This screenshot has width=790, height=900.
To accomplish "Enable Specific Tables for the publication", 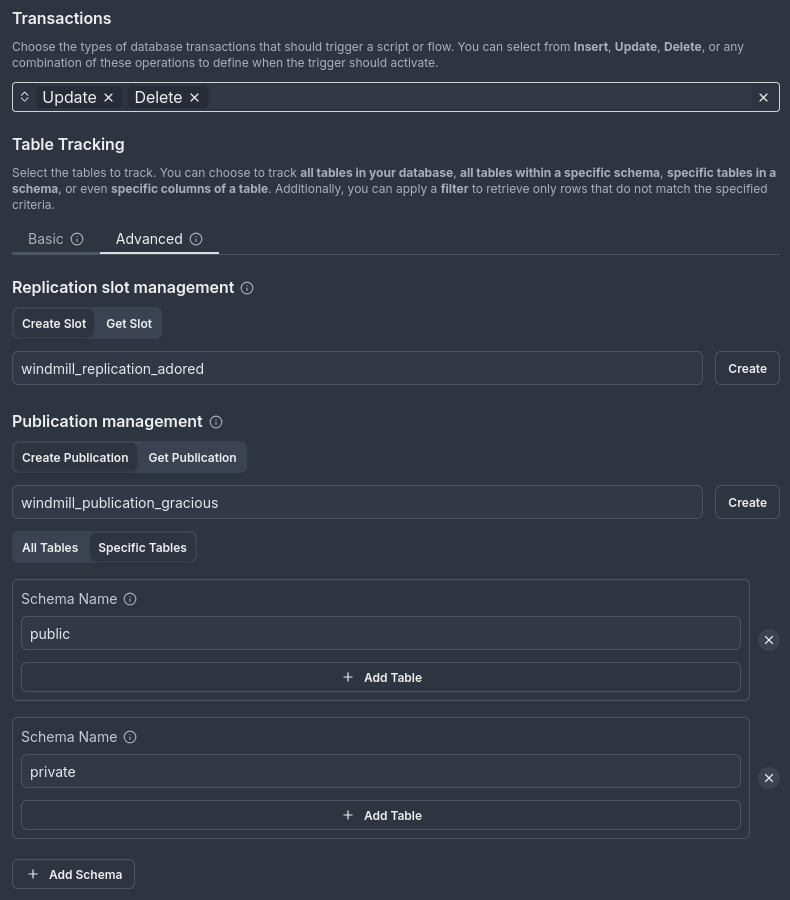I will click(x=142, y=547).
